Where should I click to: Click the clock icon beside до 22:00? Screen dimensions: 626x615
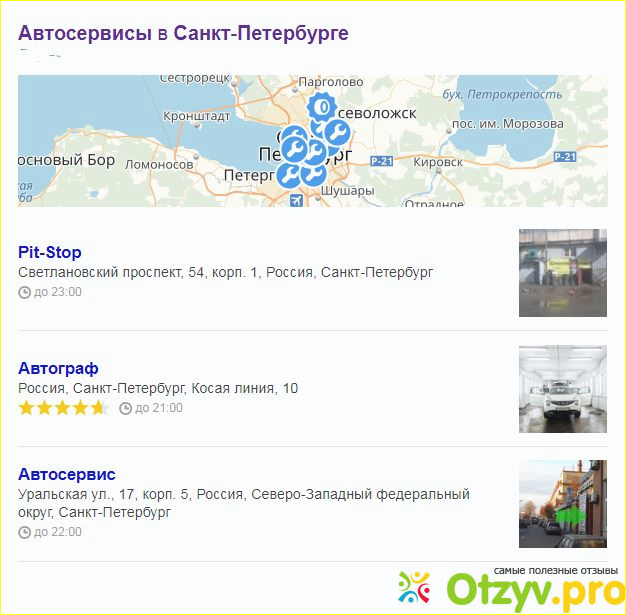(x=25, y=532)
